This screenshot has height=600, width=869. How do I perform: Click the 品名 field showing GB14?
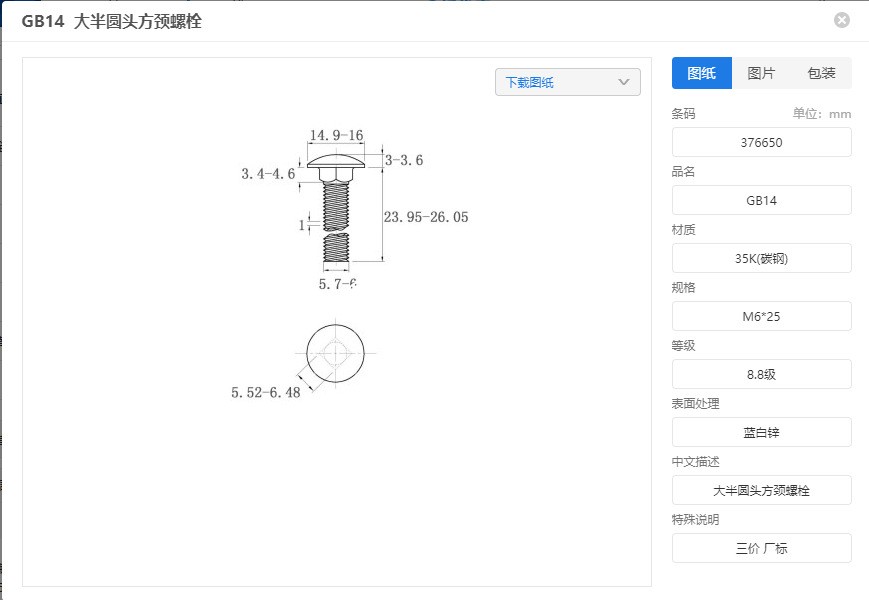pyautogui.click(x=761, y=201)
